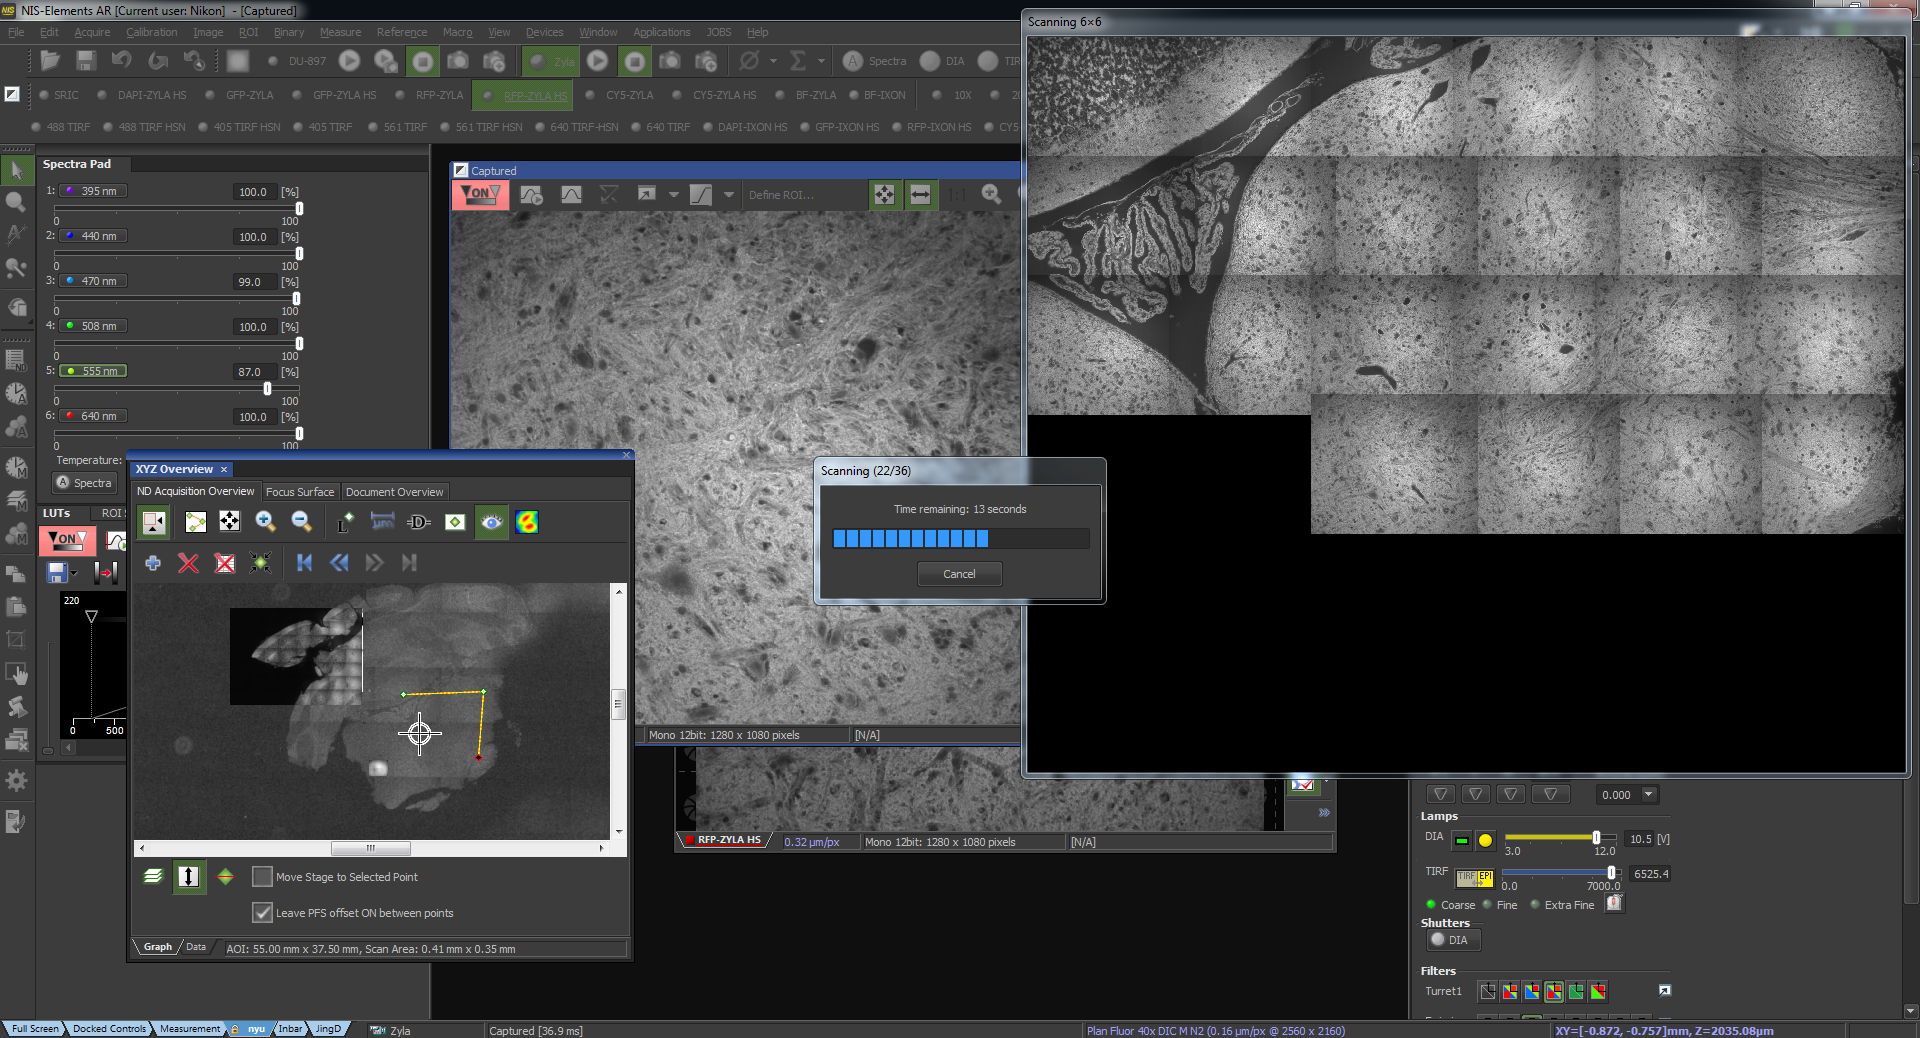The image size is (1920, 1038).
Task: Click the DIA shutter button
Action: pyautogui.click(x=1452, y=940)
